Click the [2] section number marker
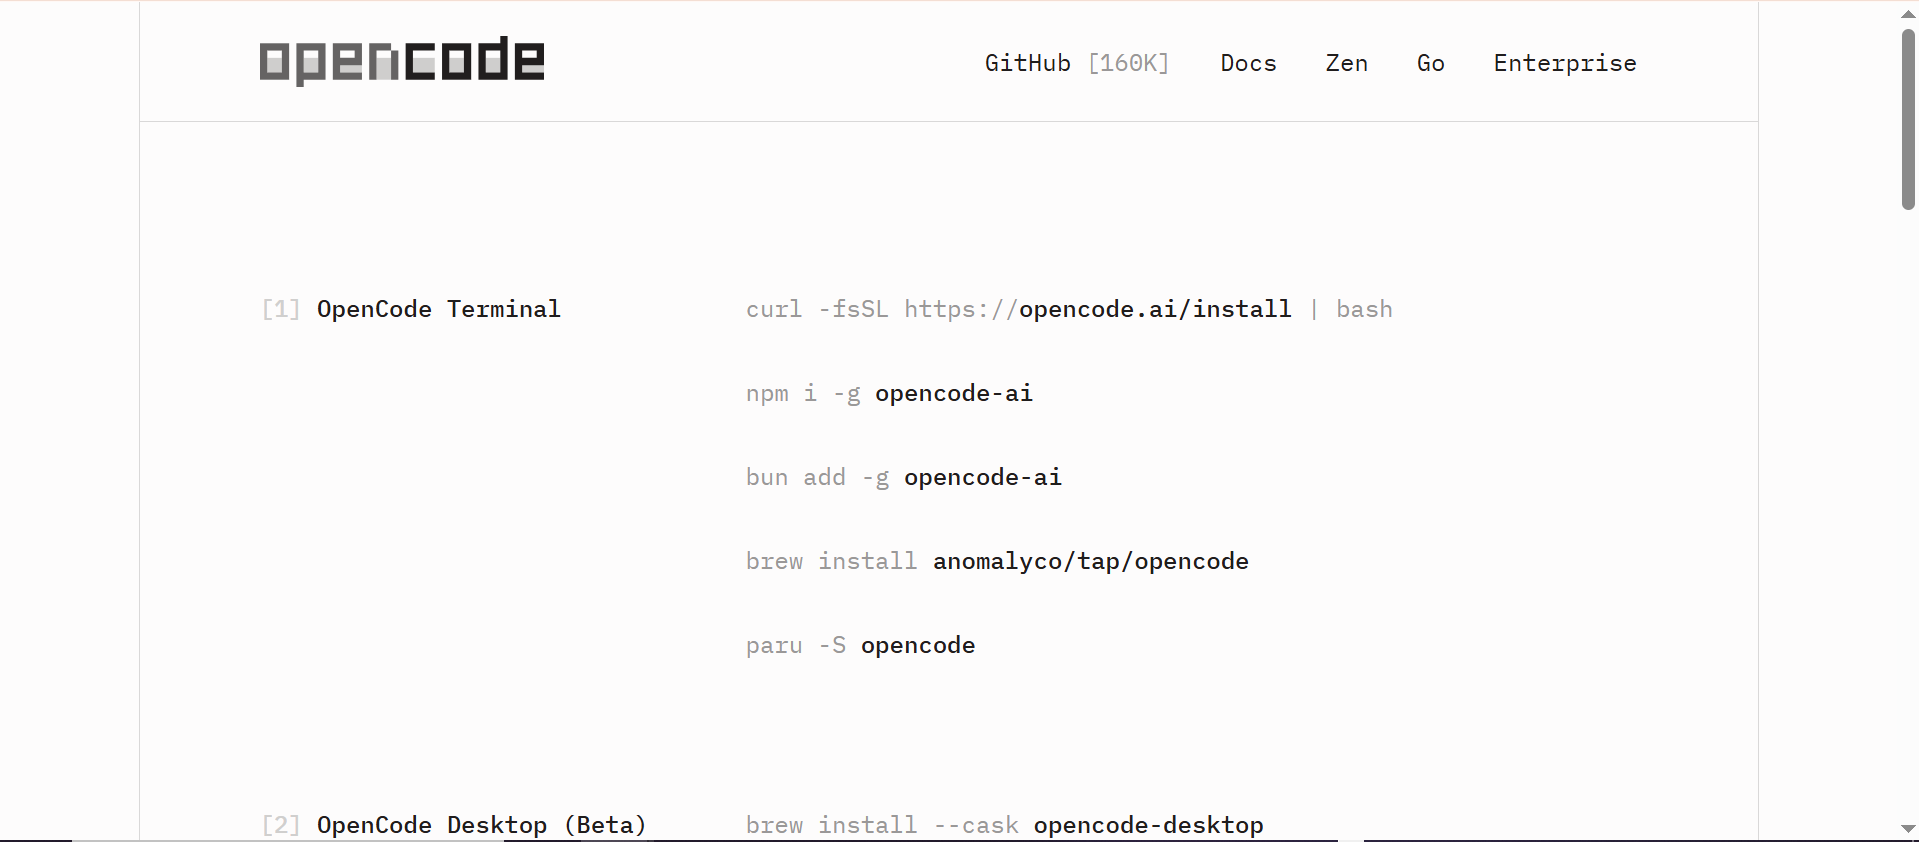Image resolution: width=1919 pixels, height=842 pixels. [x=281, y=825]
